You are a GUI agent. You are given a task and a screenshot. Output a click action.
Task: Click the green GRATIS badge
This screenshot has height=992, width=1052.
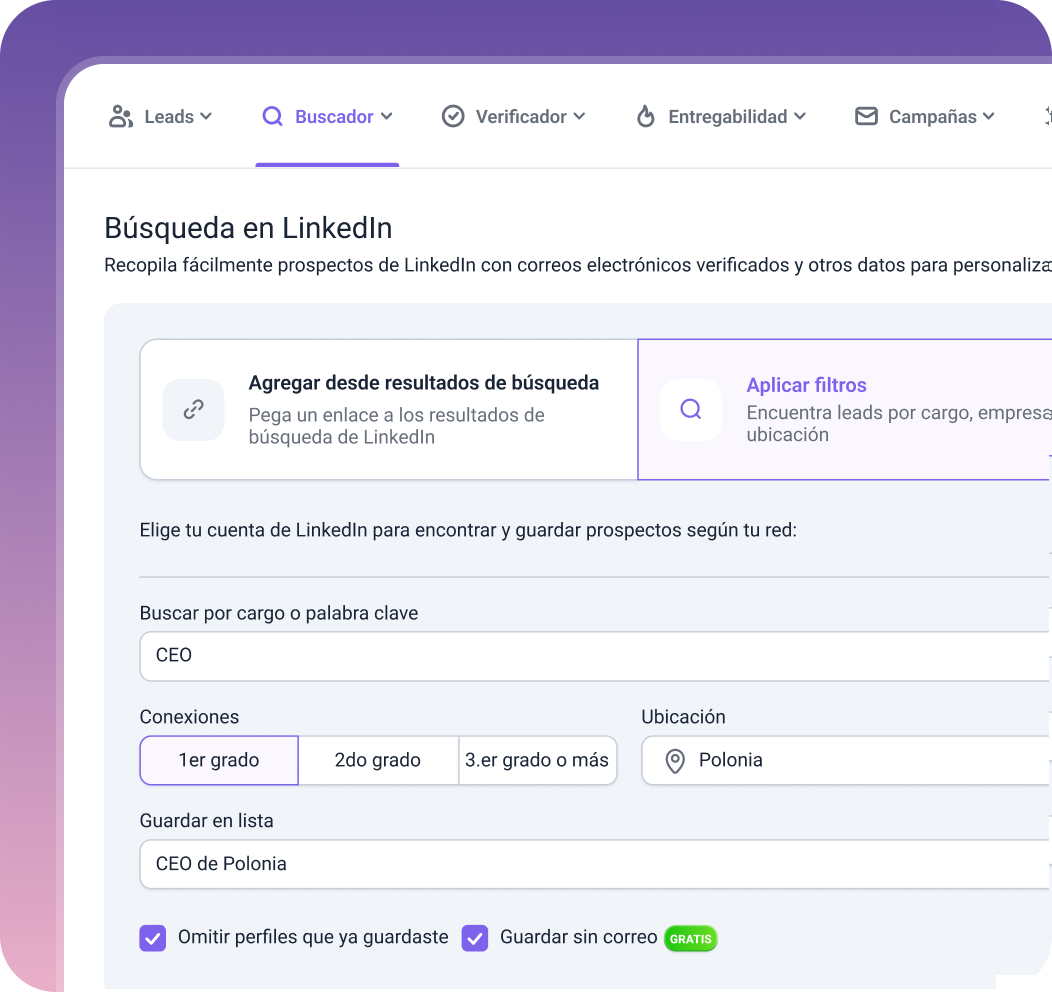690,938
